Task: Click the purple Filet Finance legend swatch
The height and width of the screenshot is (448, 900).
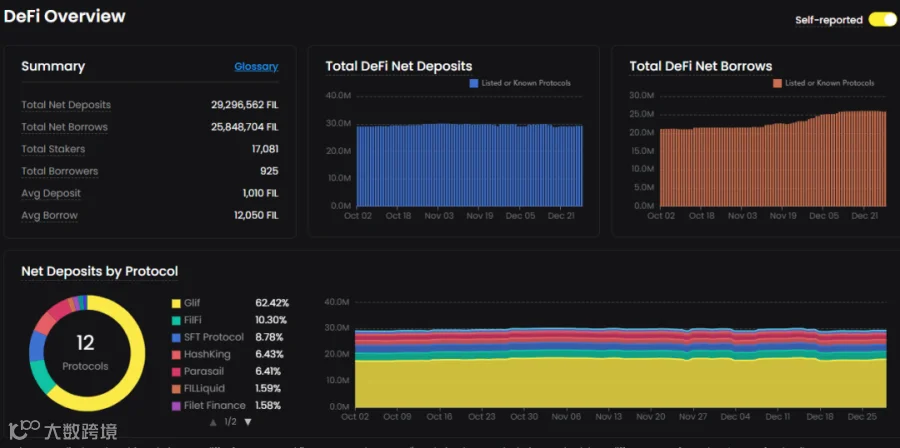Action: click(176, 406)
